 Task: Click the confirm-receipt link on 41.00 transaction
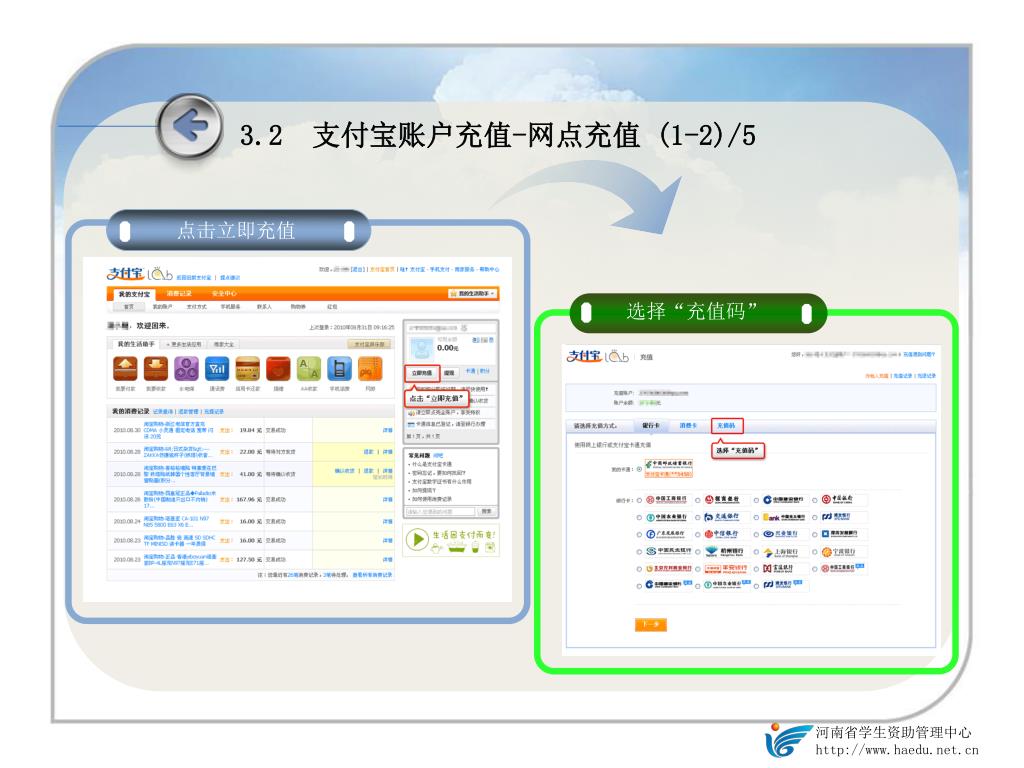(x=344, y=471)
